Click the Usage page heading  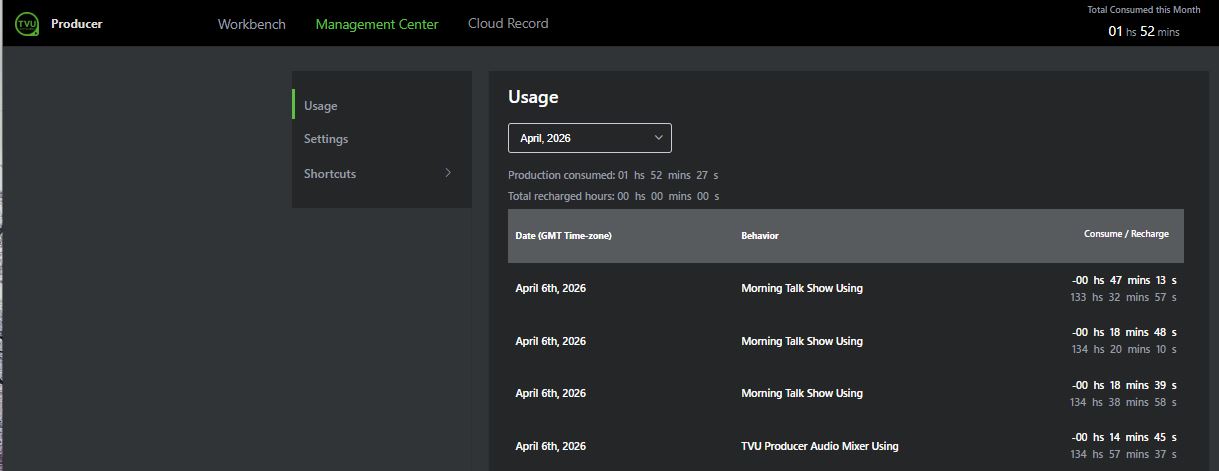(x=533, y=97)
